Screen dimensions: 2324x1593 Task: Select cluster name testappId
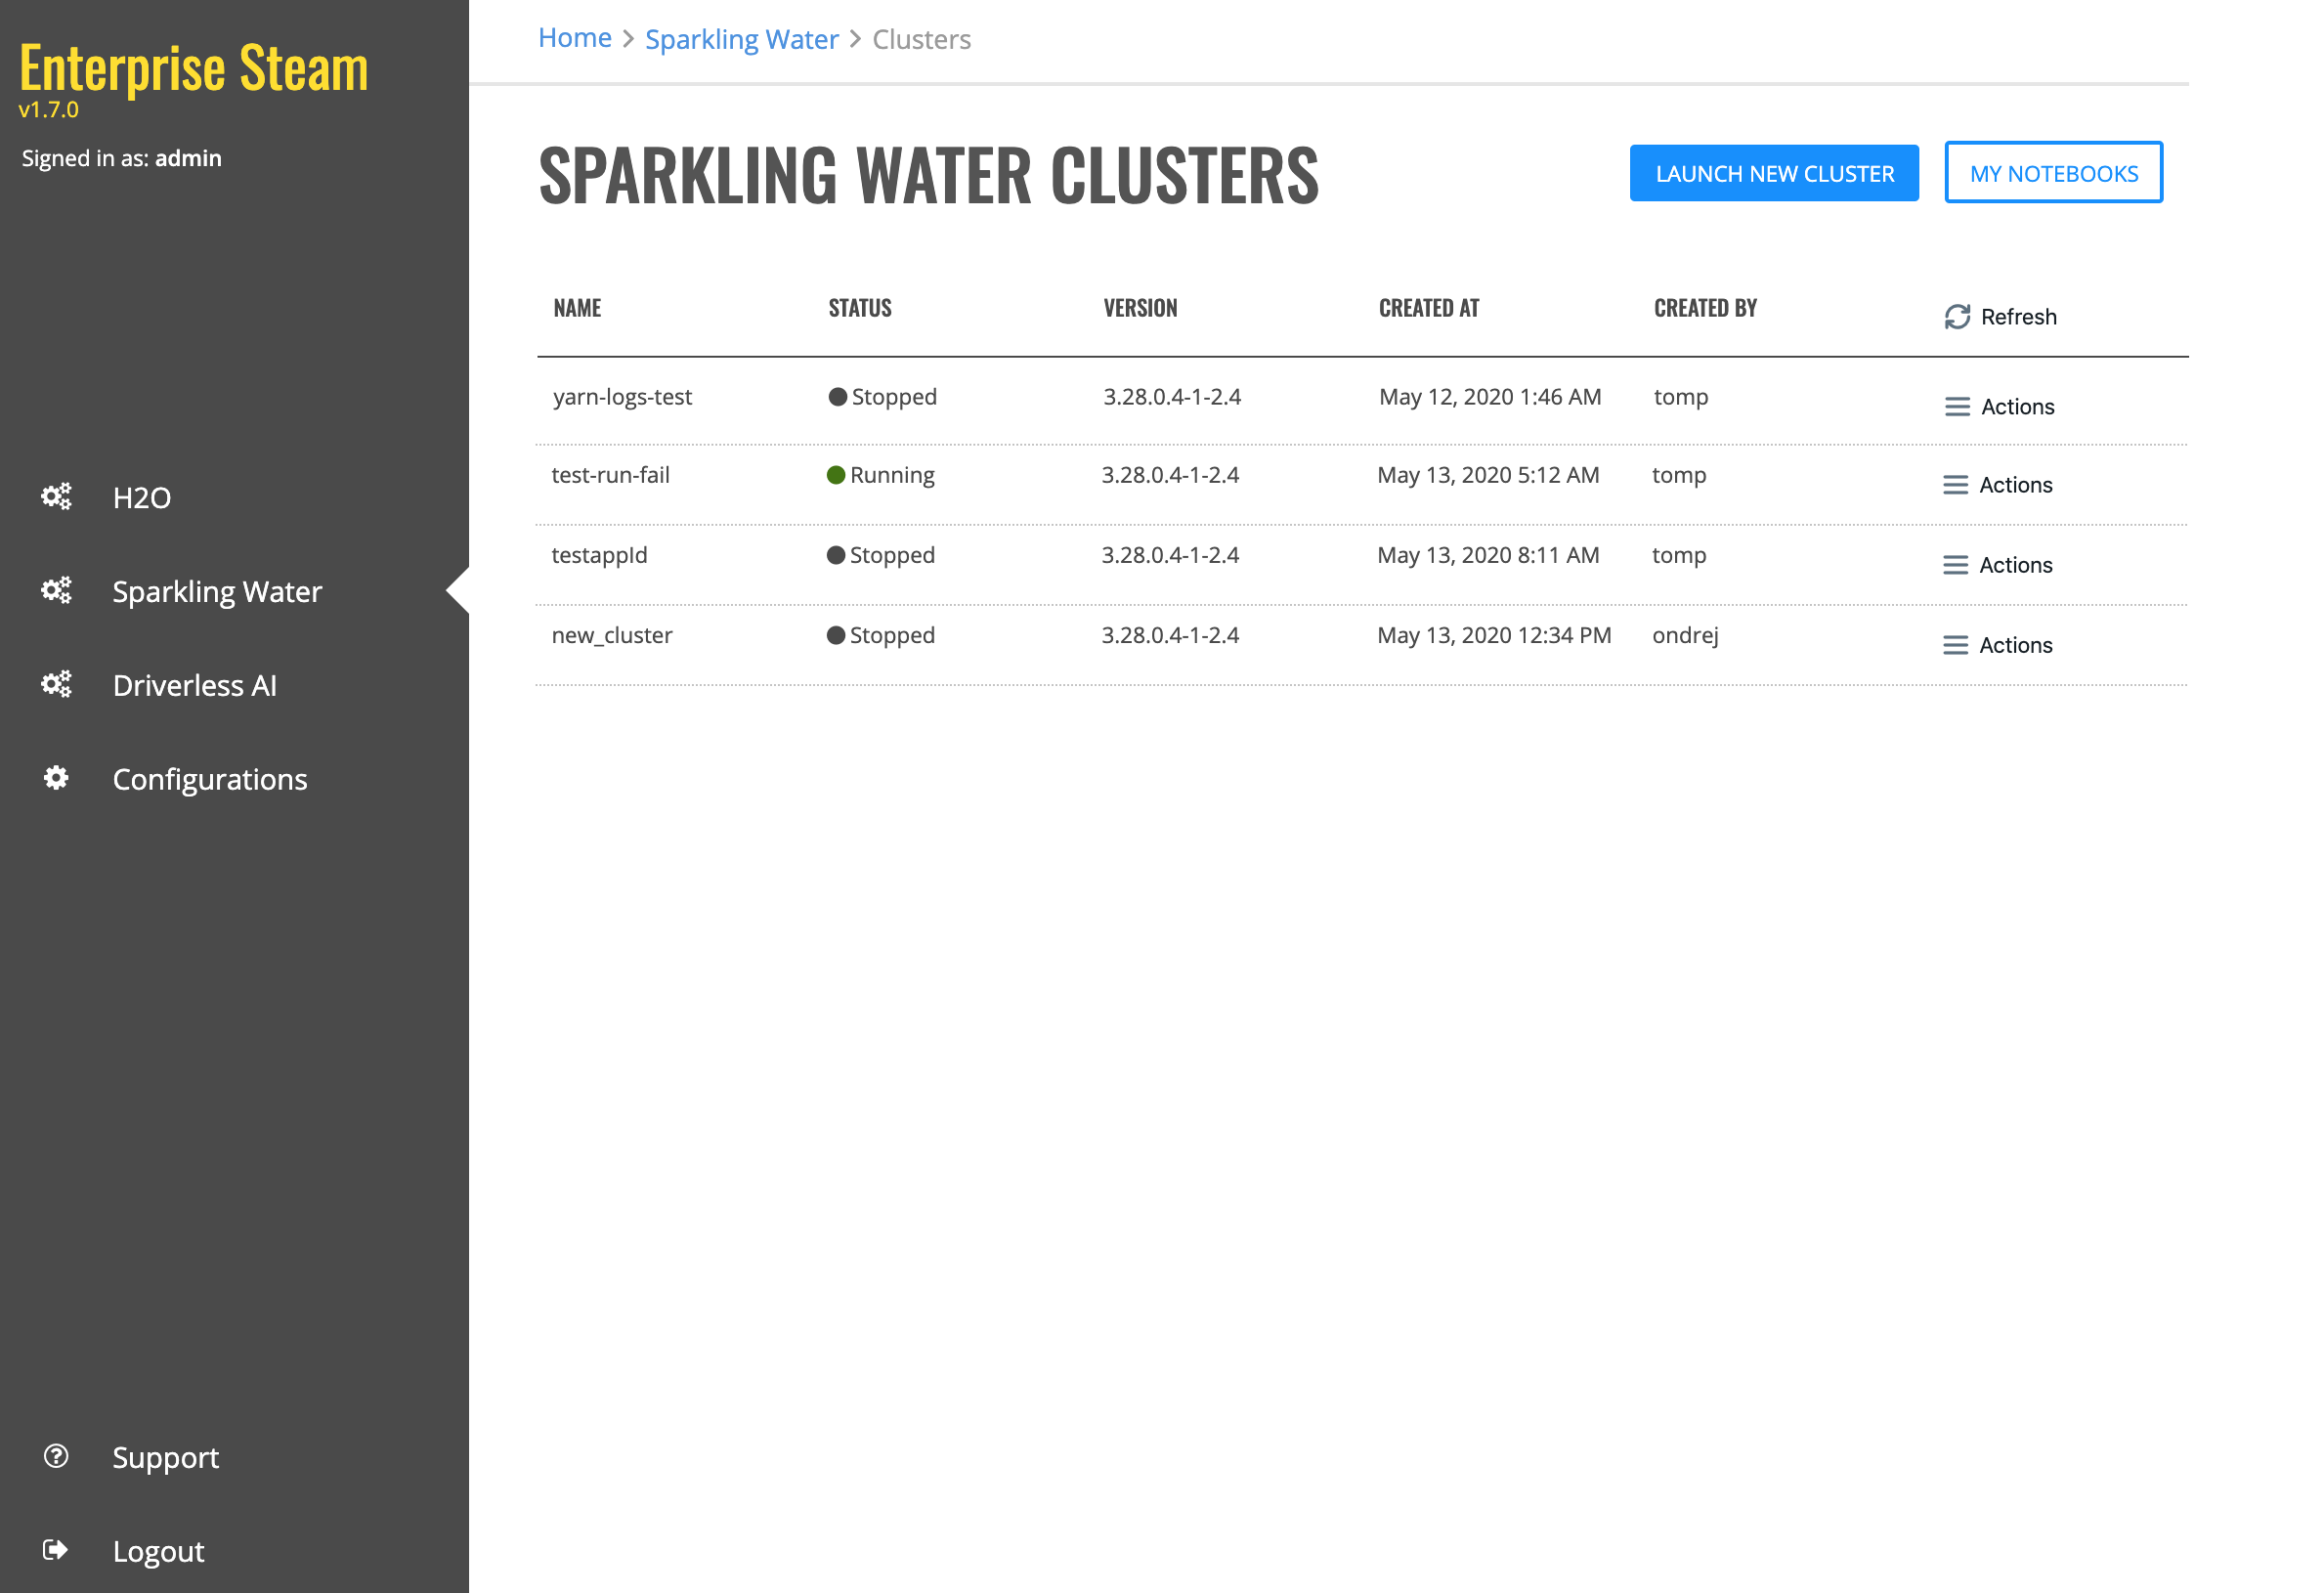[599, 555]
